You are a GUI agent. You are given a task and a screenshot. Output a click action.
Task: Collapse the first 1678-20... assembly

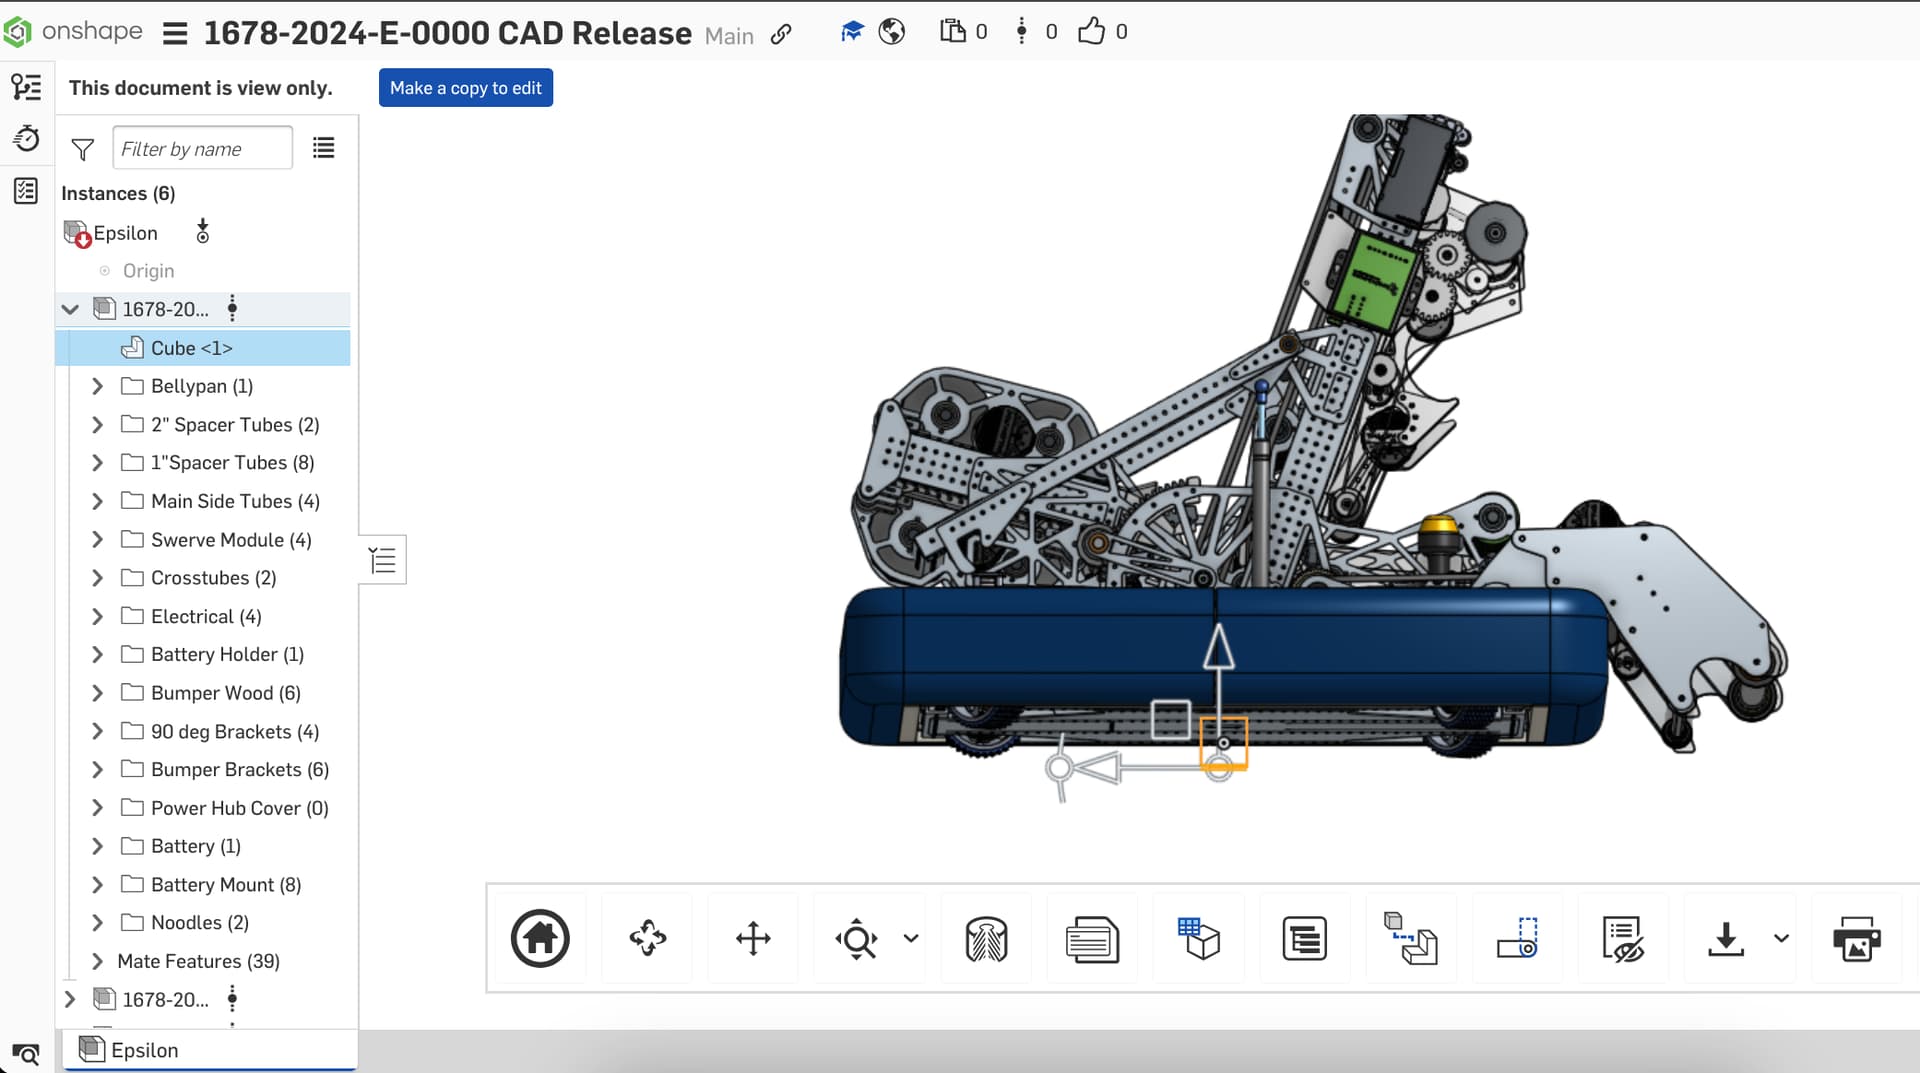tap(70, 309)
